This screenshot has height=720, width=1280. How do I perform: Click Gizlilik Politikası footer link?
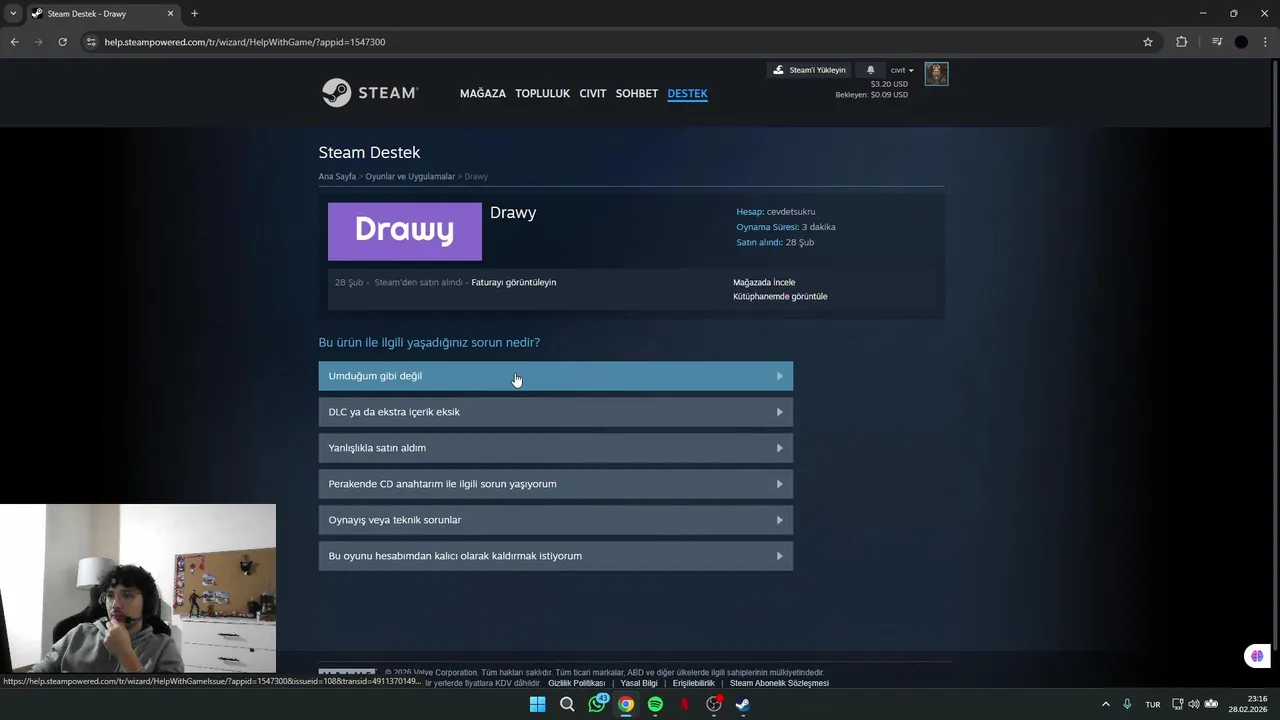coord(576,683)
